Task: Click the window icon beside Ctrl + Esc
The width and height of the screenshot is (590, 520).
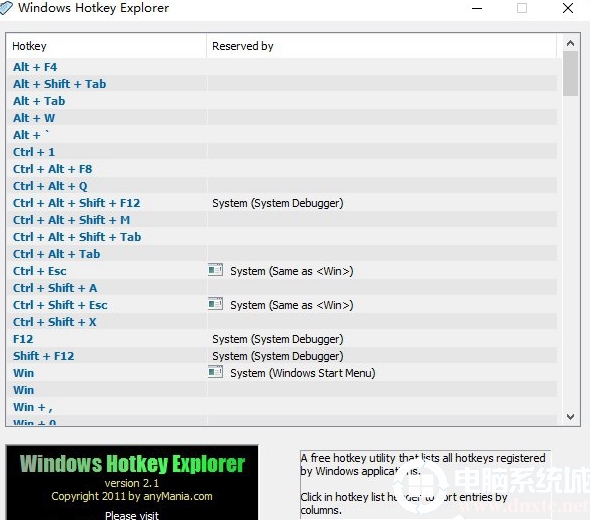Action: tap(216, 270)
